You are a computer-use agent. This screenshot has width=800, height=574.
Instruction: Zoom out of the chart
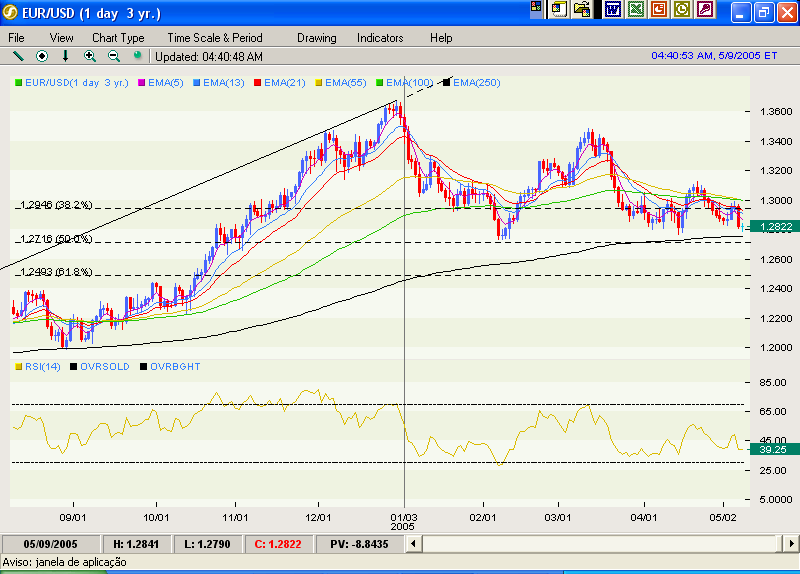pyautogui.click(x=113, y=56)
